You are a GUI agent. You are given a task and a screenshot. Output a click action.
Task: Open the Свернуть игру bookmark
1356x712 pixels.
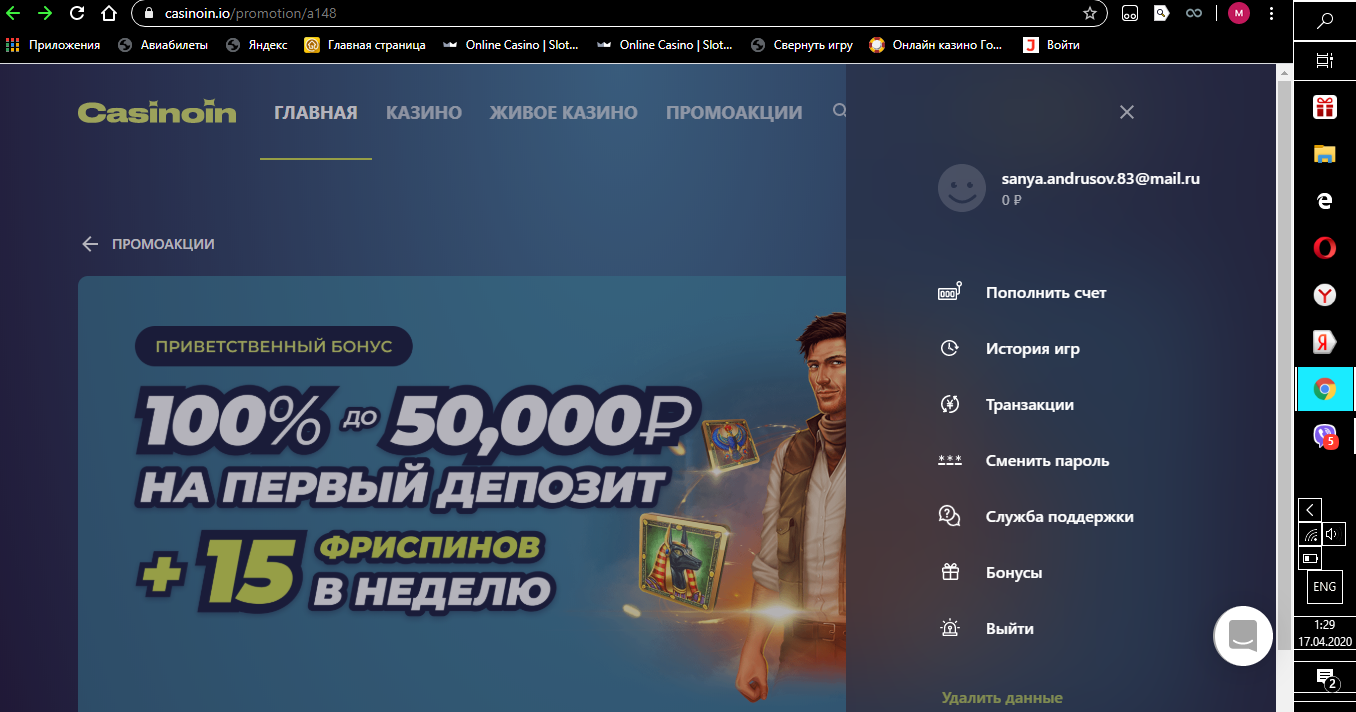tap(802, 45)
